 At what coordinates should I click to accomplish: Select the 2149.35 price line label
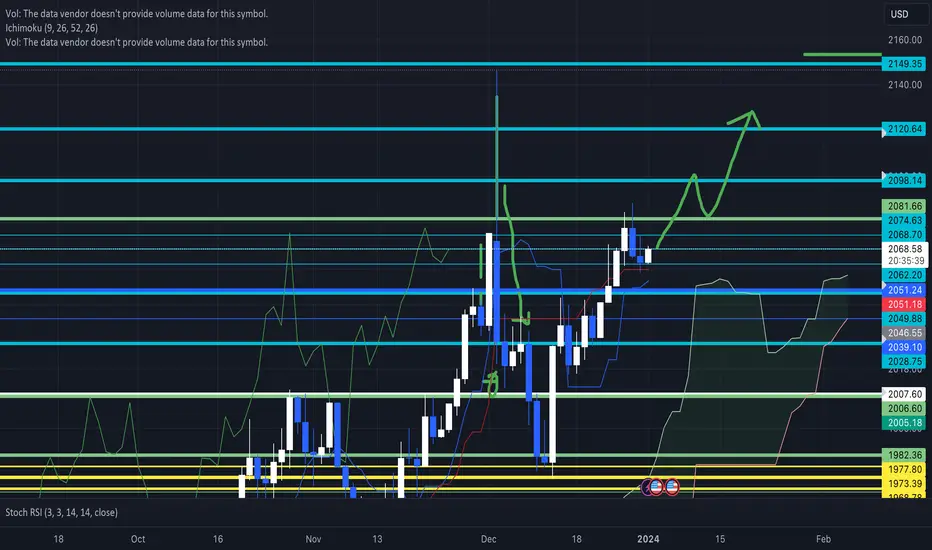click(903, 64)
